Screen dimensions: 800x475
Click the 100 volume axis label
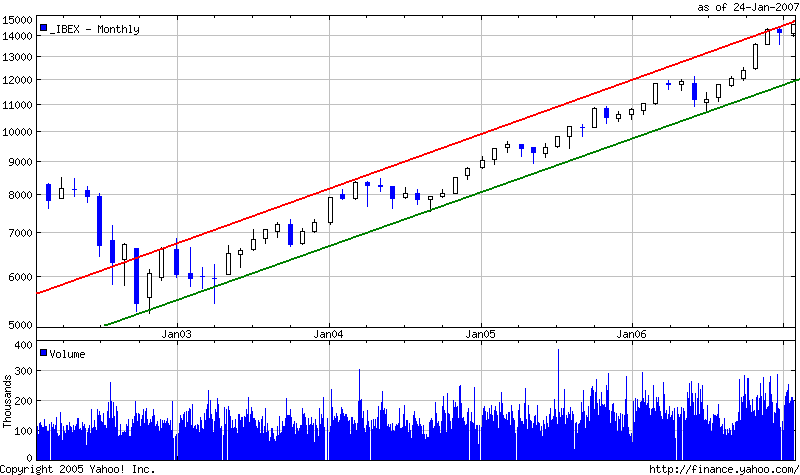click(x=23, y=431)
